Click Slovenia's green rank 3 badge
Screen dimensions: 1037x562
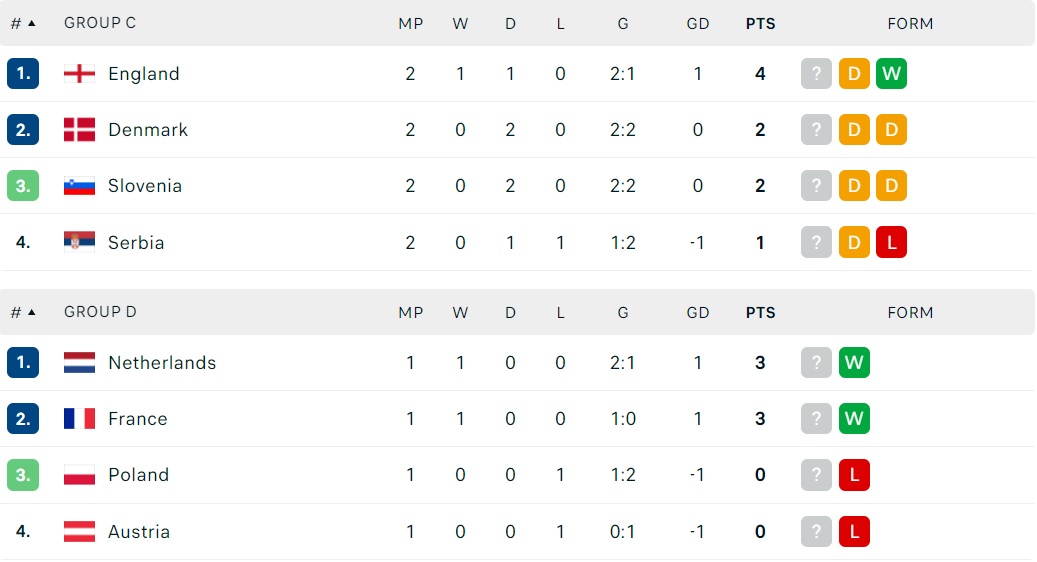coord(23,186)
